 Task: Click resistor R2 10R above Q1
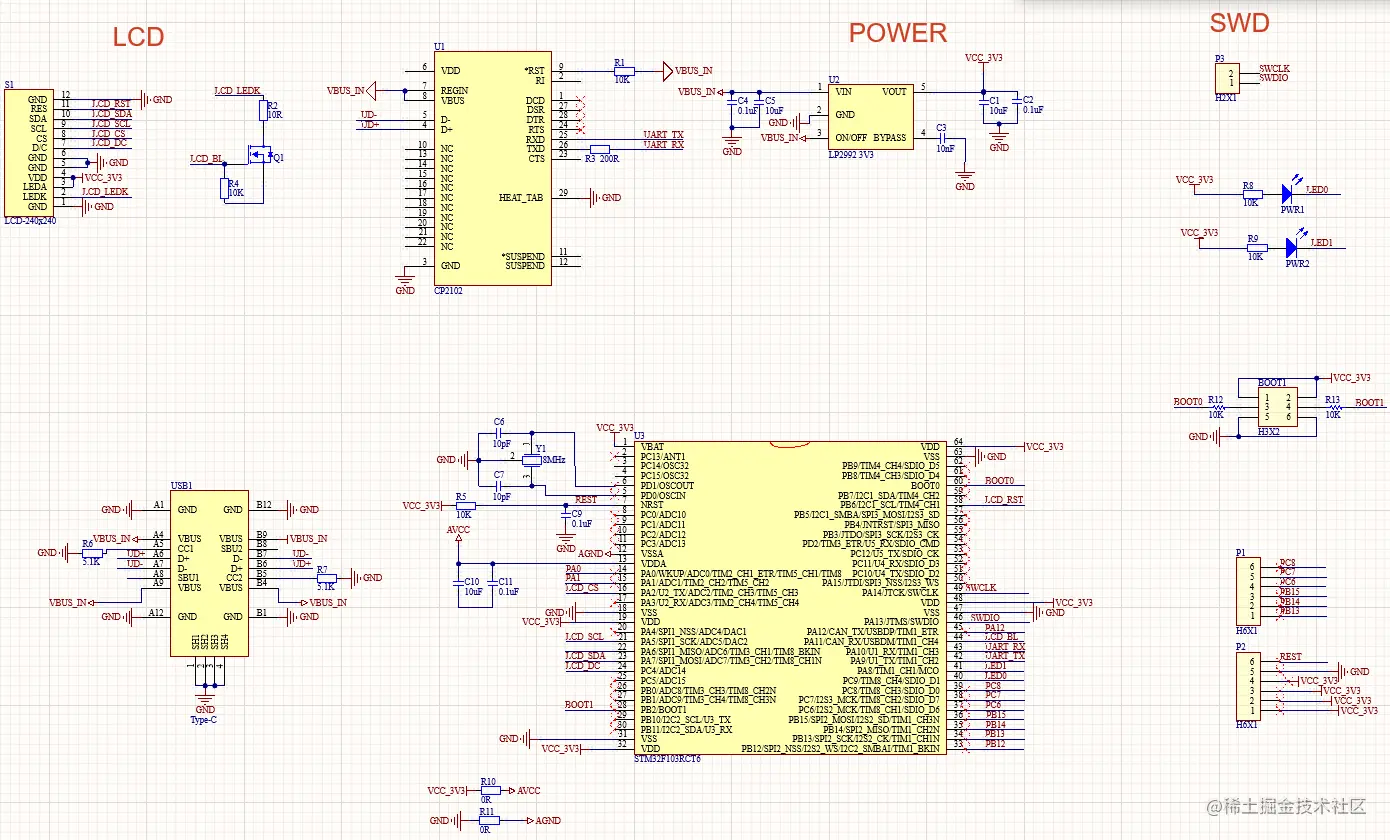pyautogui.click(x=265, y=113)
